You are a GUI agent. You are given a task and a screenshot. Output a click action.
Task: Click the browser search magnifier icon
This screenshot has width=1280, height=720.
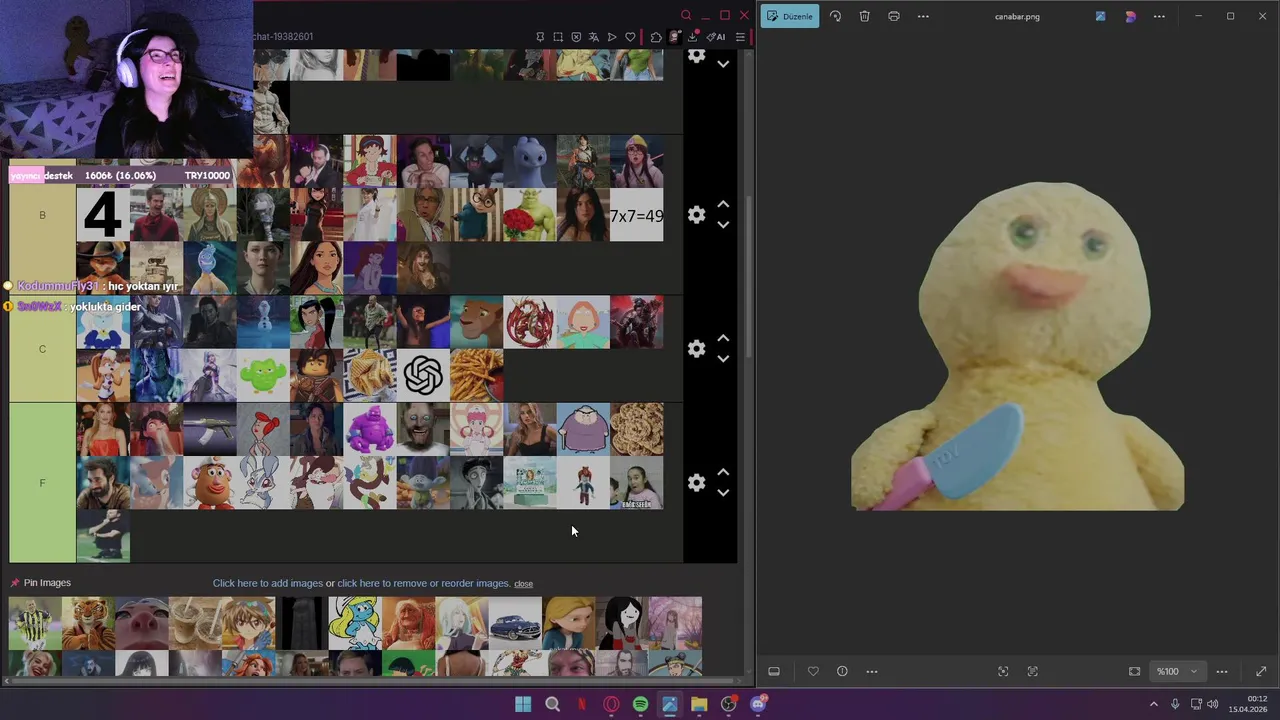(686, 15)
